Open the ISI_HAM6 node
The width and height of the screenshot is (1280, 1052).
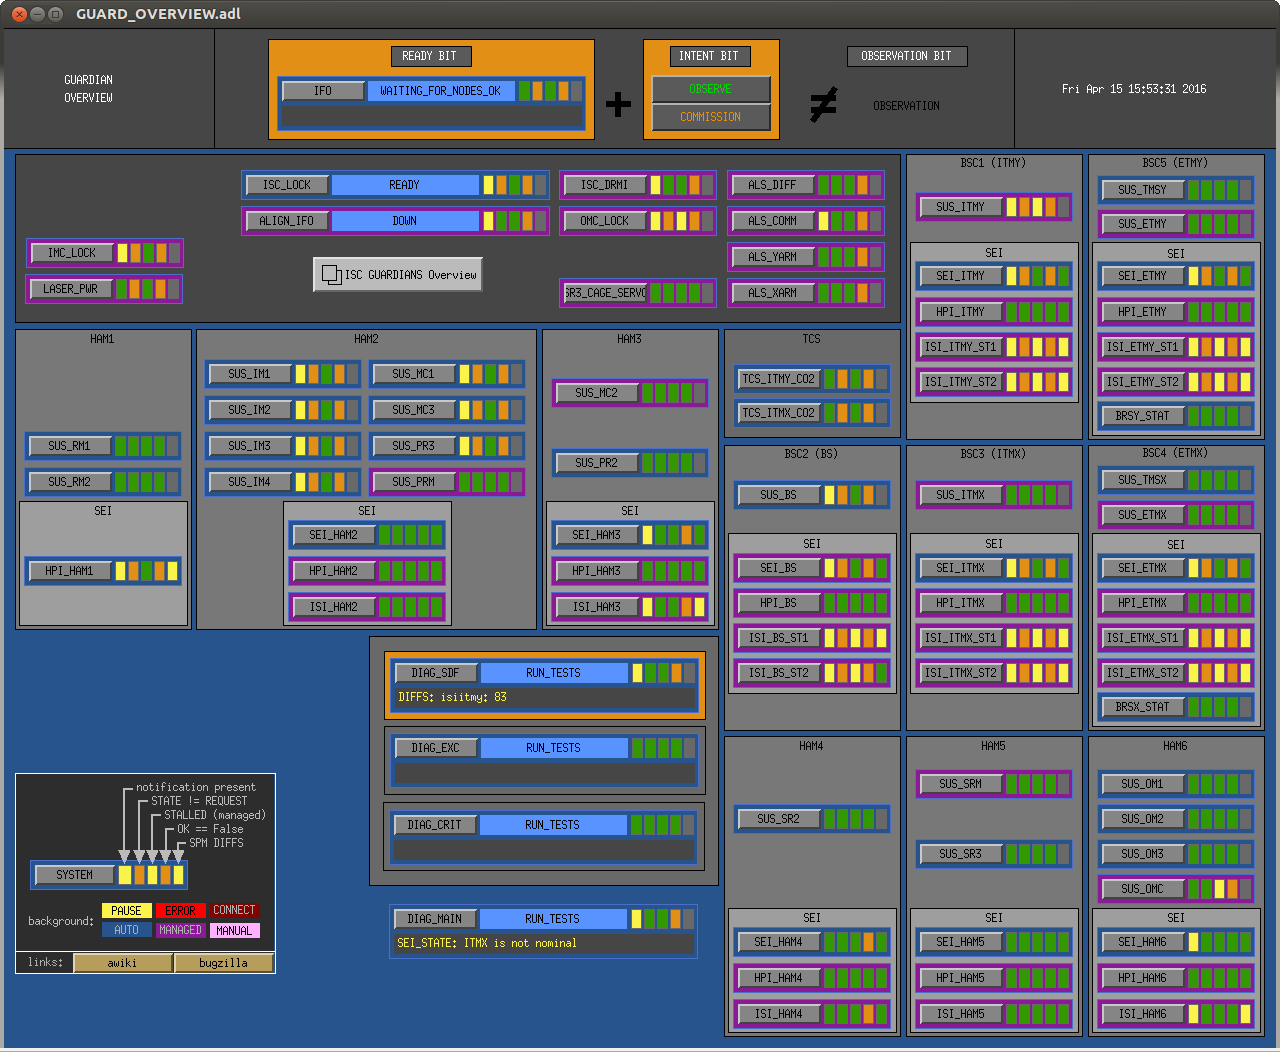pos(1143,1014)
